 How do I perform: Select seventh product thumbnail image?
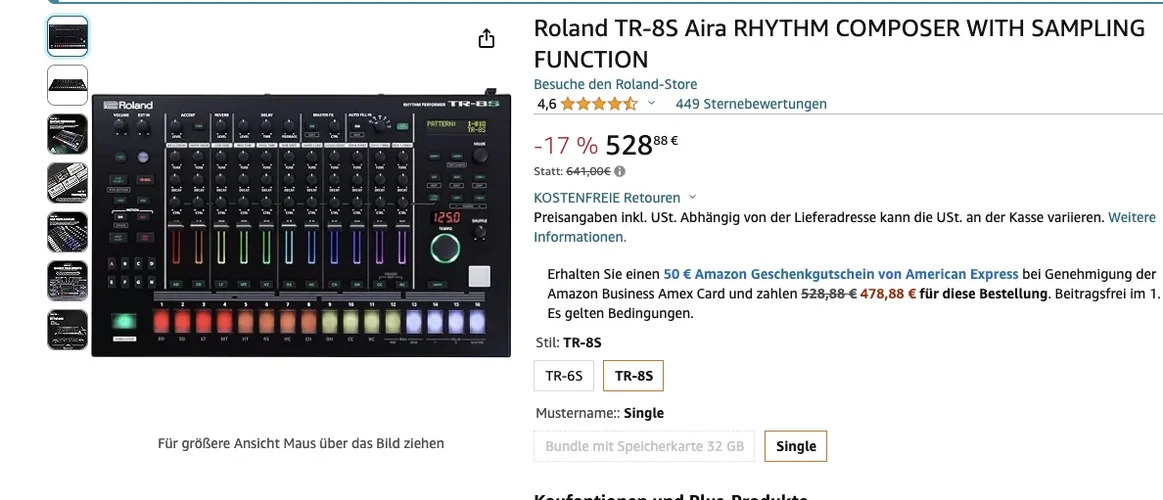pyautogui.click(x=67, y=329)
